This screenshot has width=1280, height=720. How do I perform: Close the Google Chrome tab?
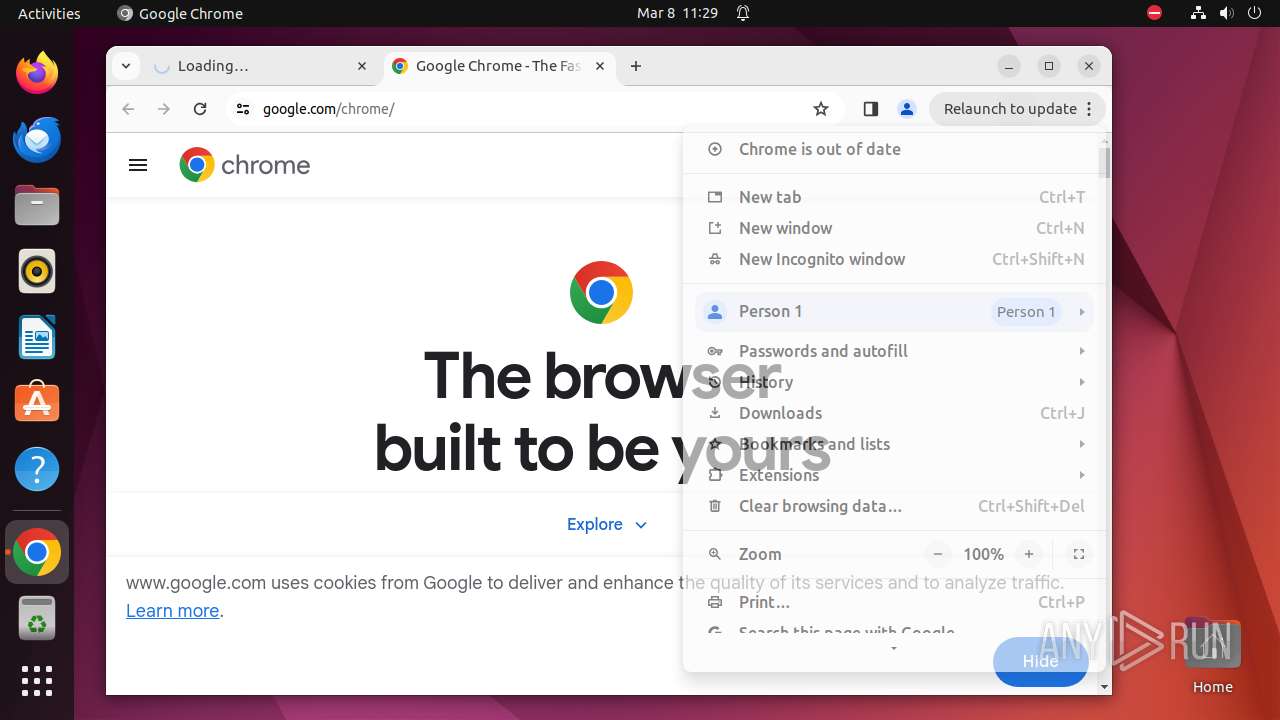(x=600, y=66)
